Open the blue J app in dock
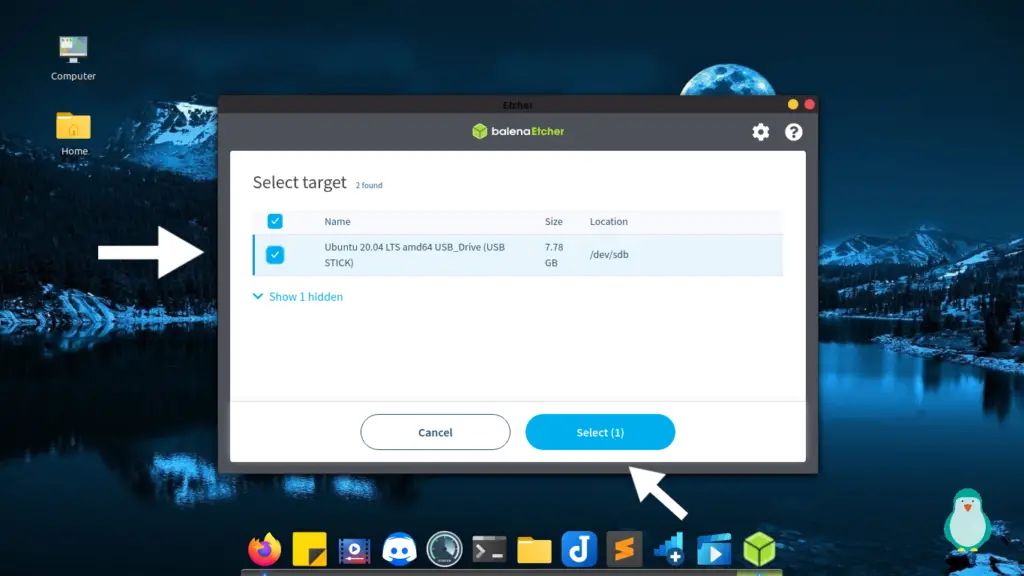This screenshot has height=576, width=1024. tap(579, 549)
